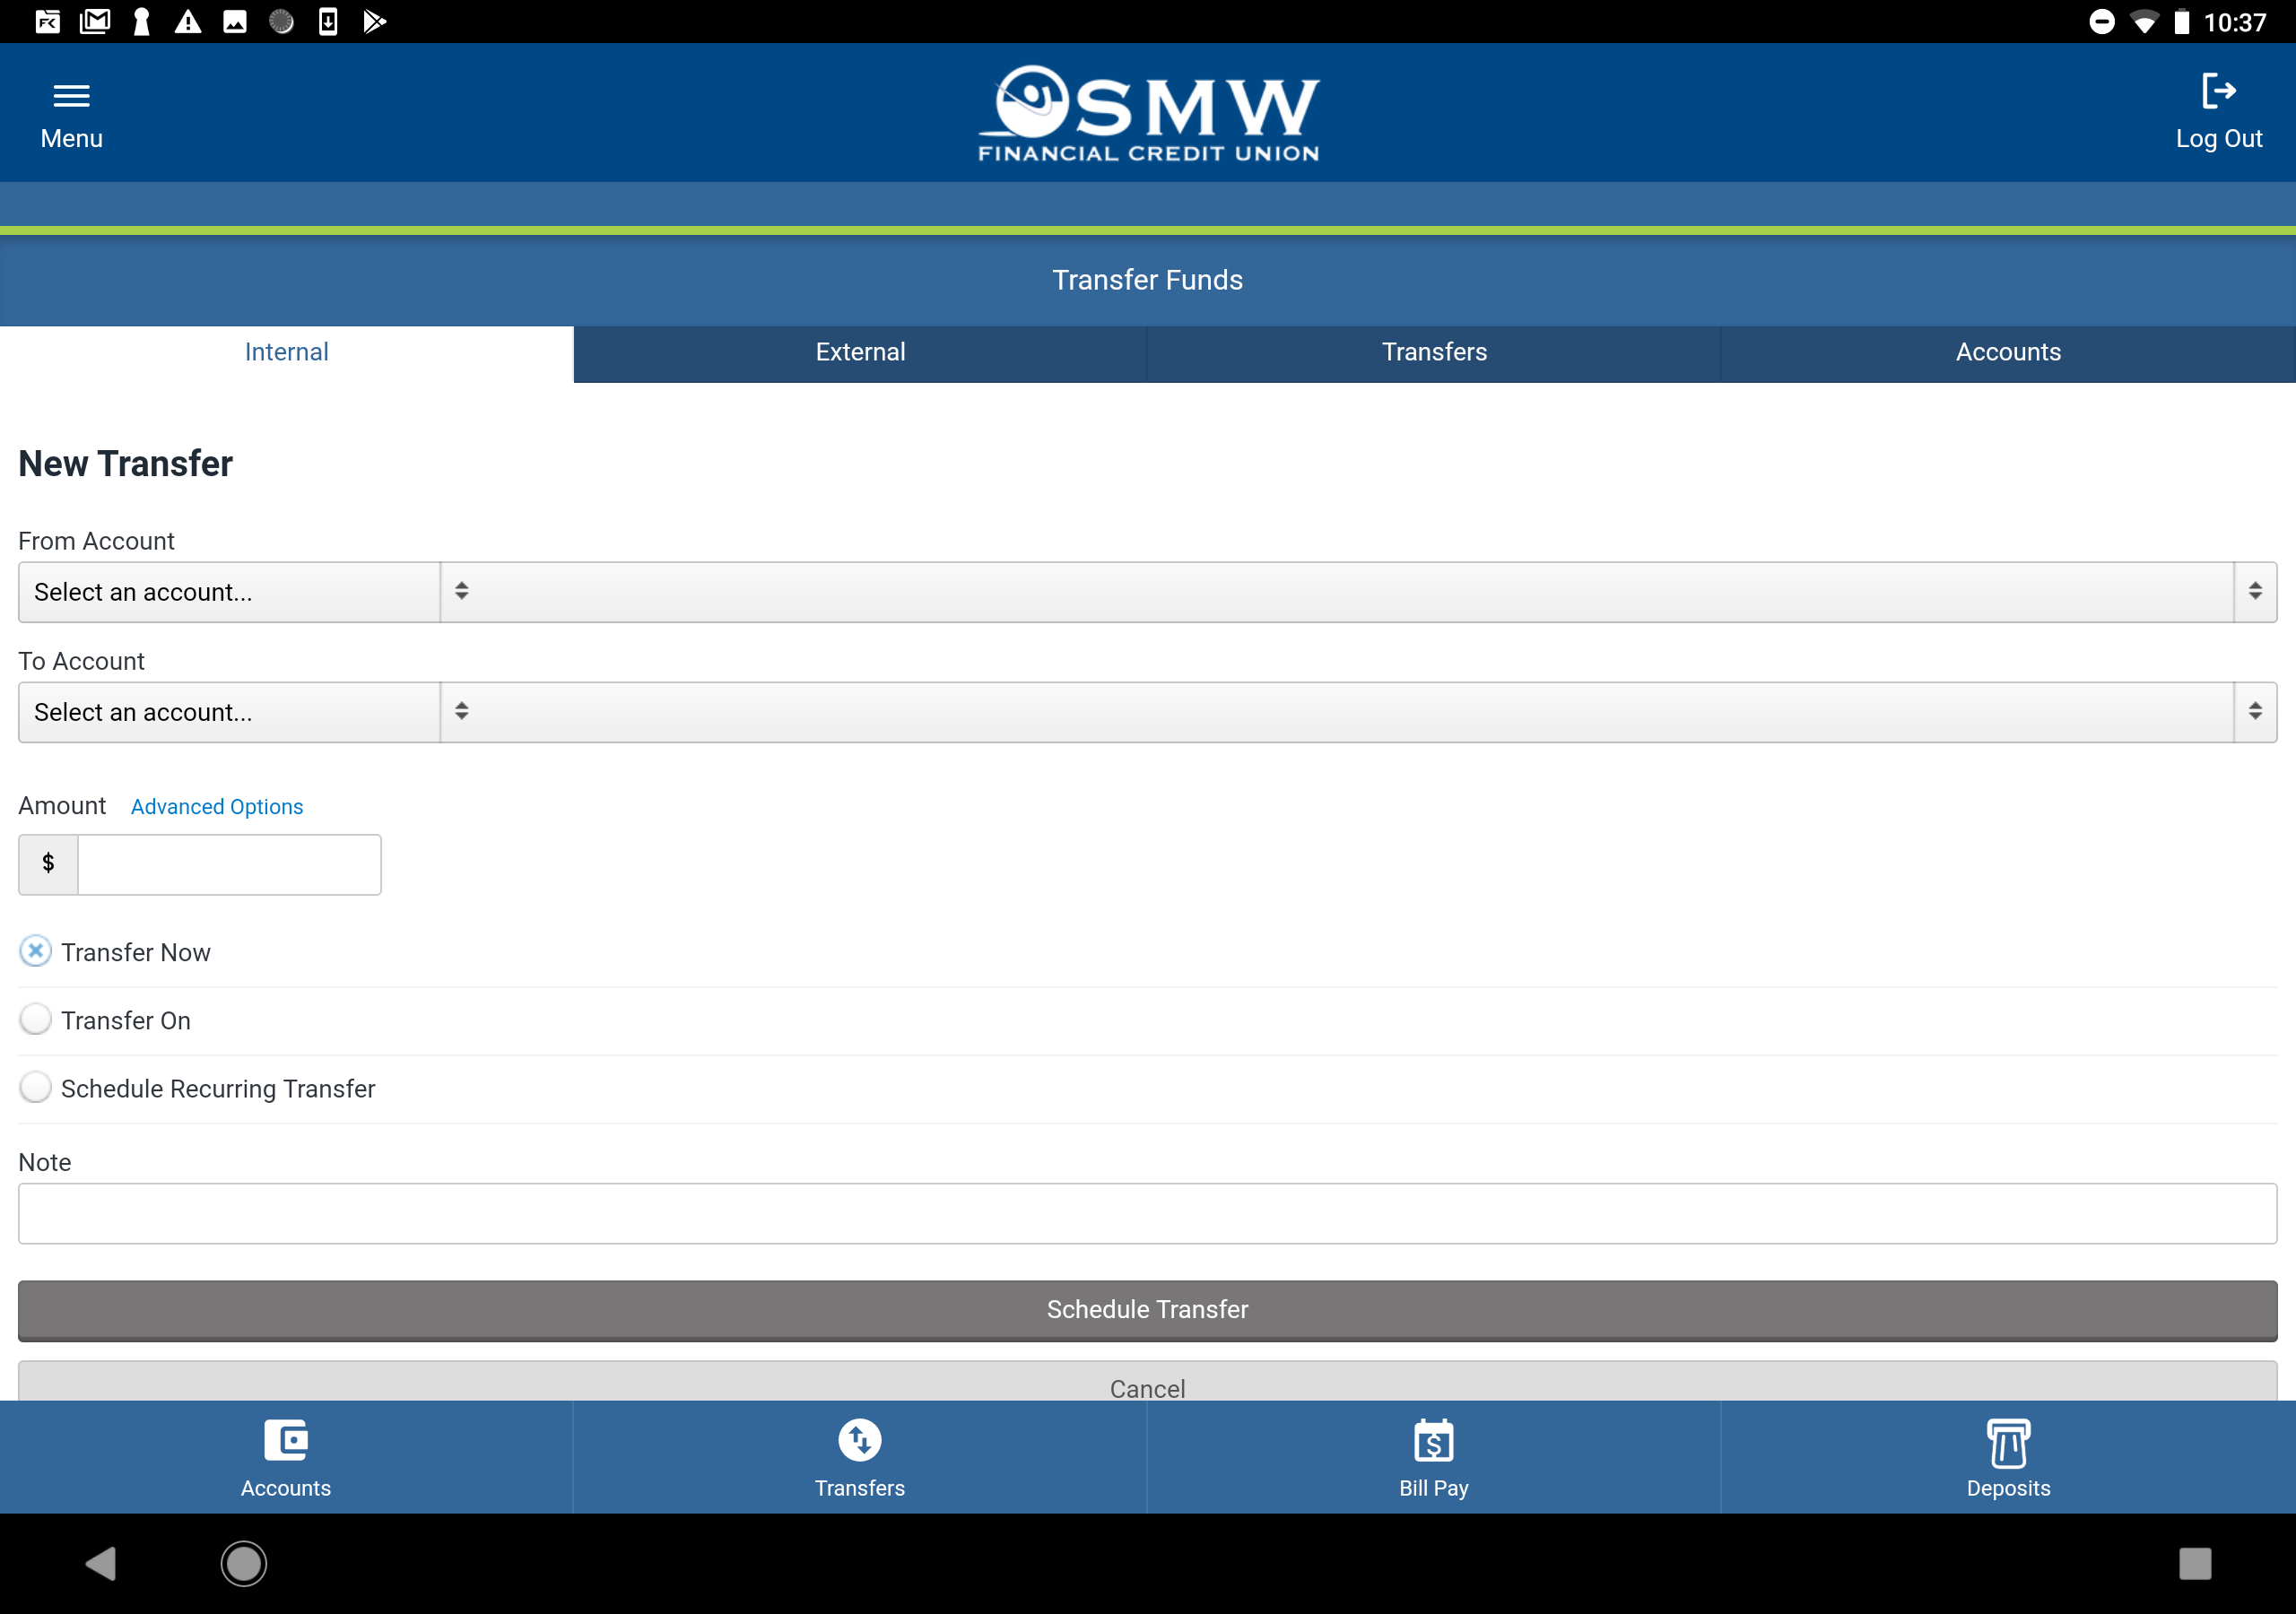Tap the Android recent apps square
Screen dimensions: 2296x1614
click(2195, 1563)
